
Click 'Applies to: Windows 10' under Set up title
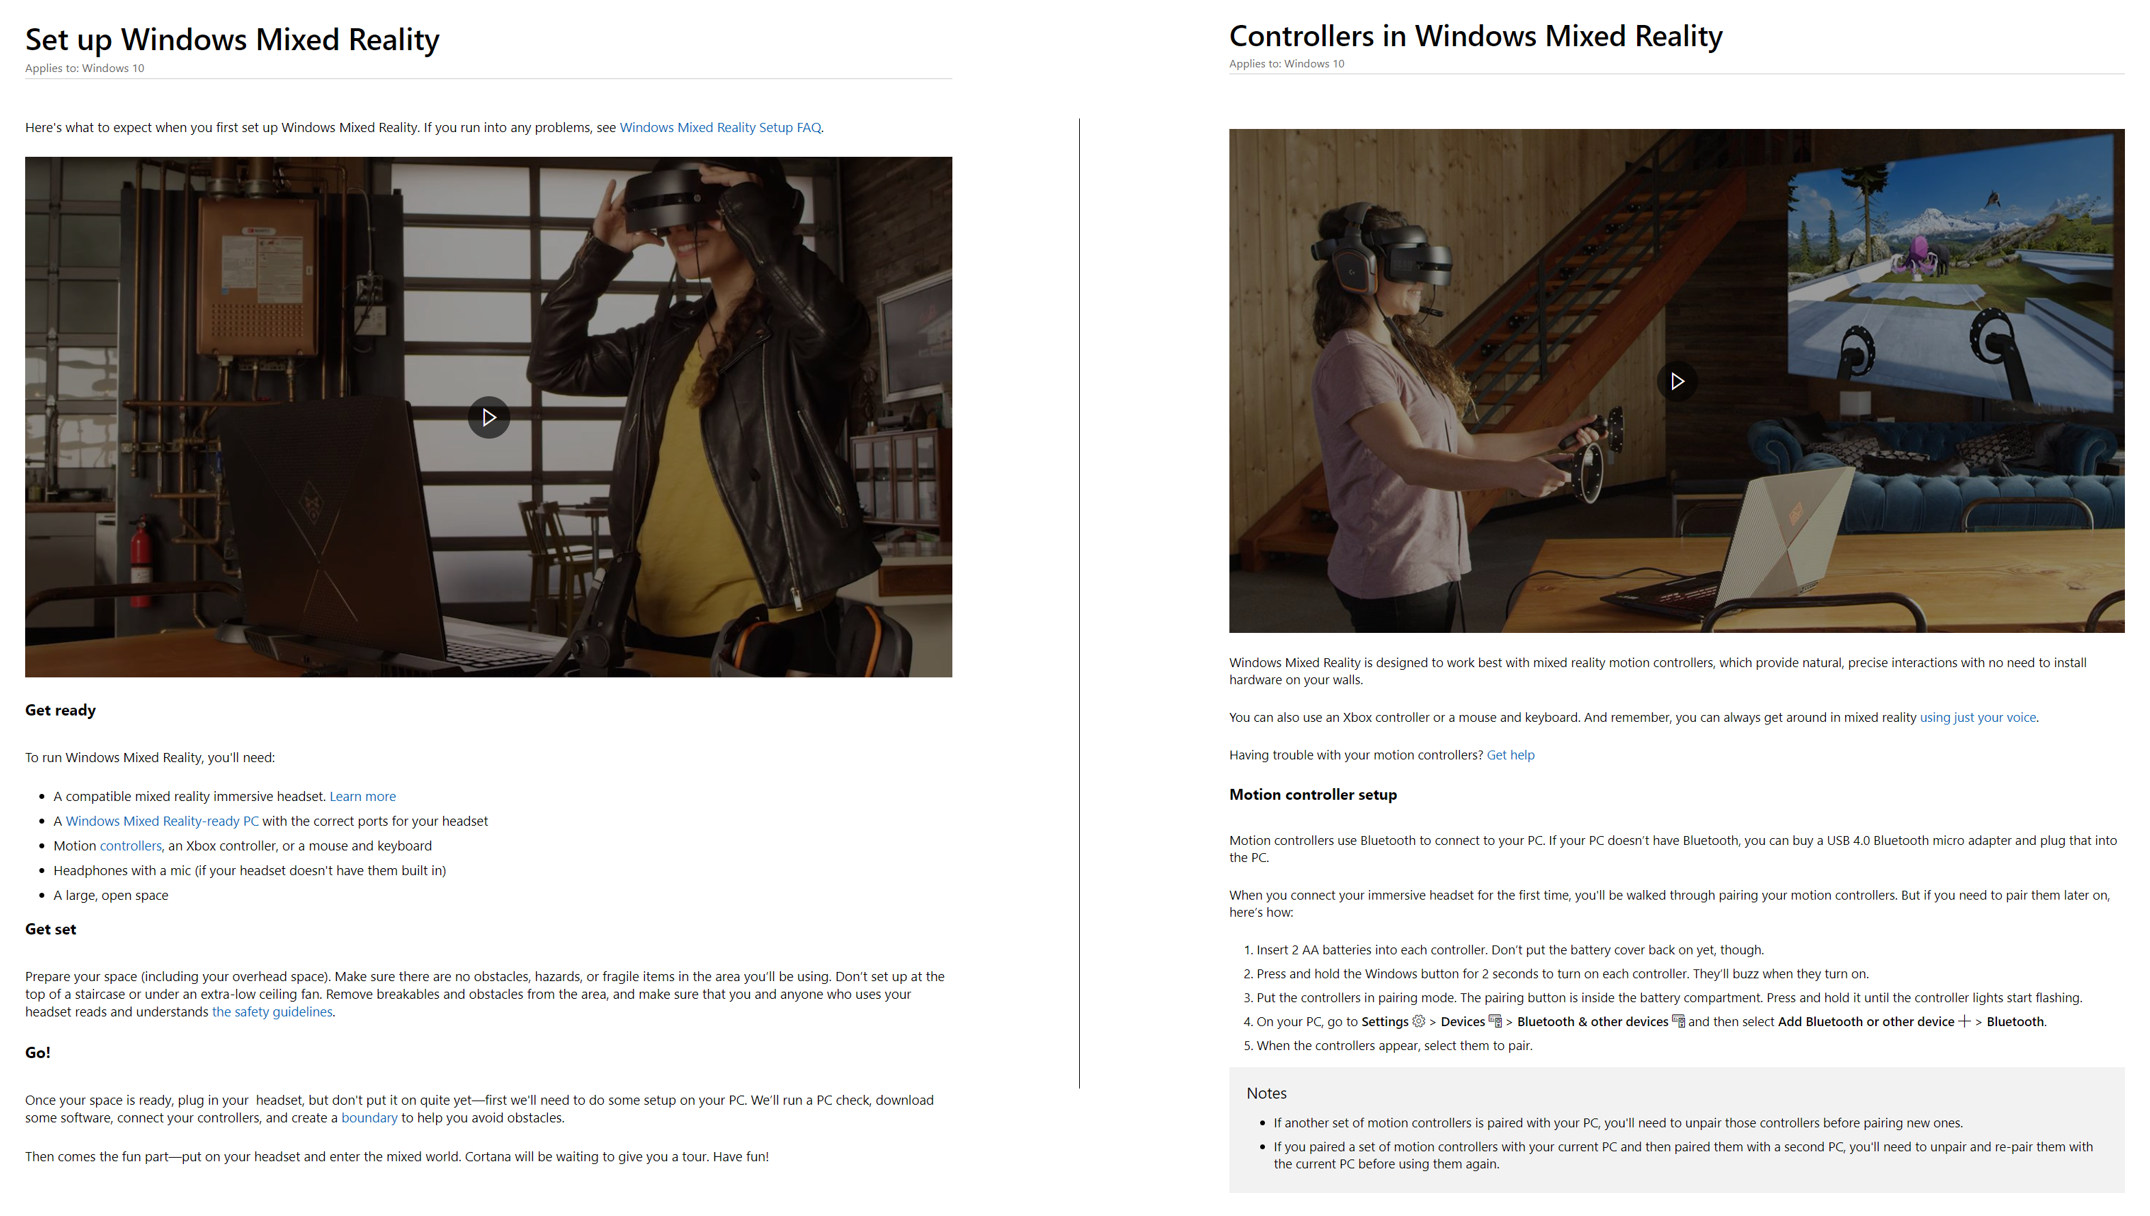84,68
